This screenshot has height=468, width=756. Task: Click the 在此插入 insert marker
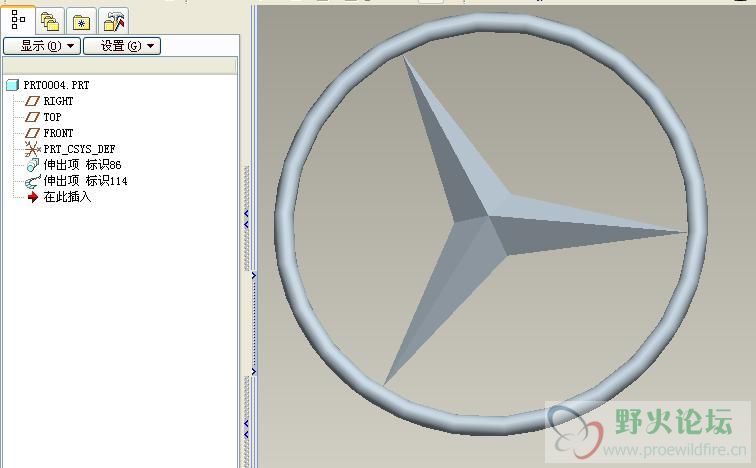67,197
